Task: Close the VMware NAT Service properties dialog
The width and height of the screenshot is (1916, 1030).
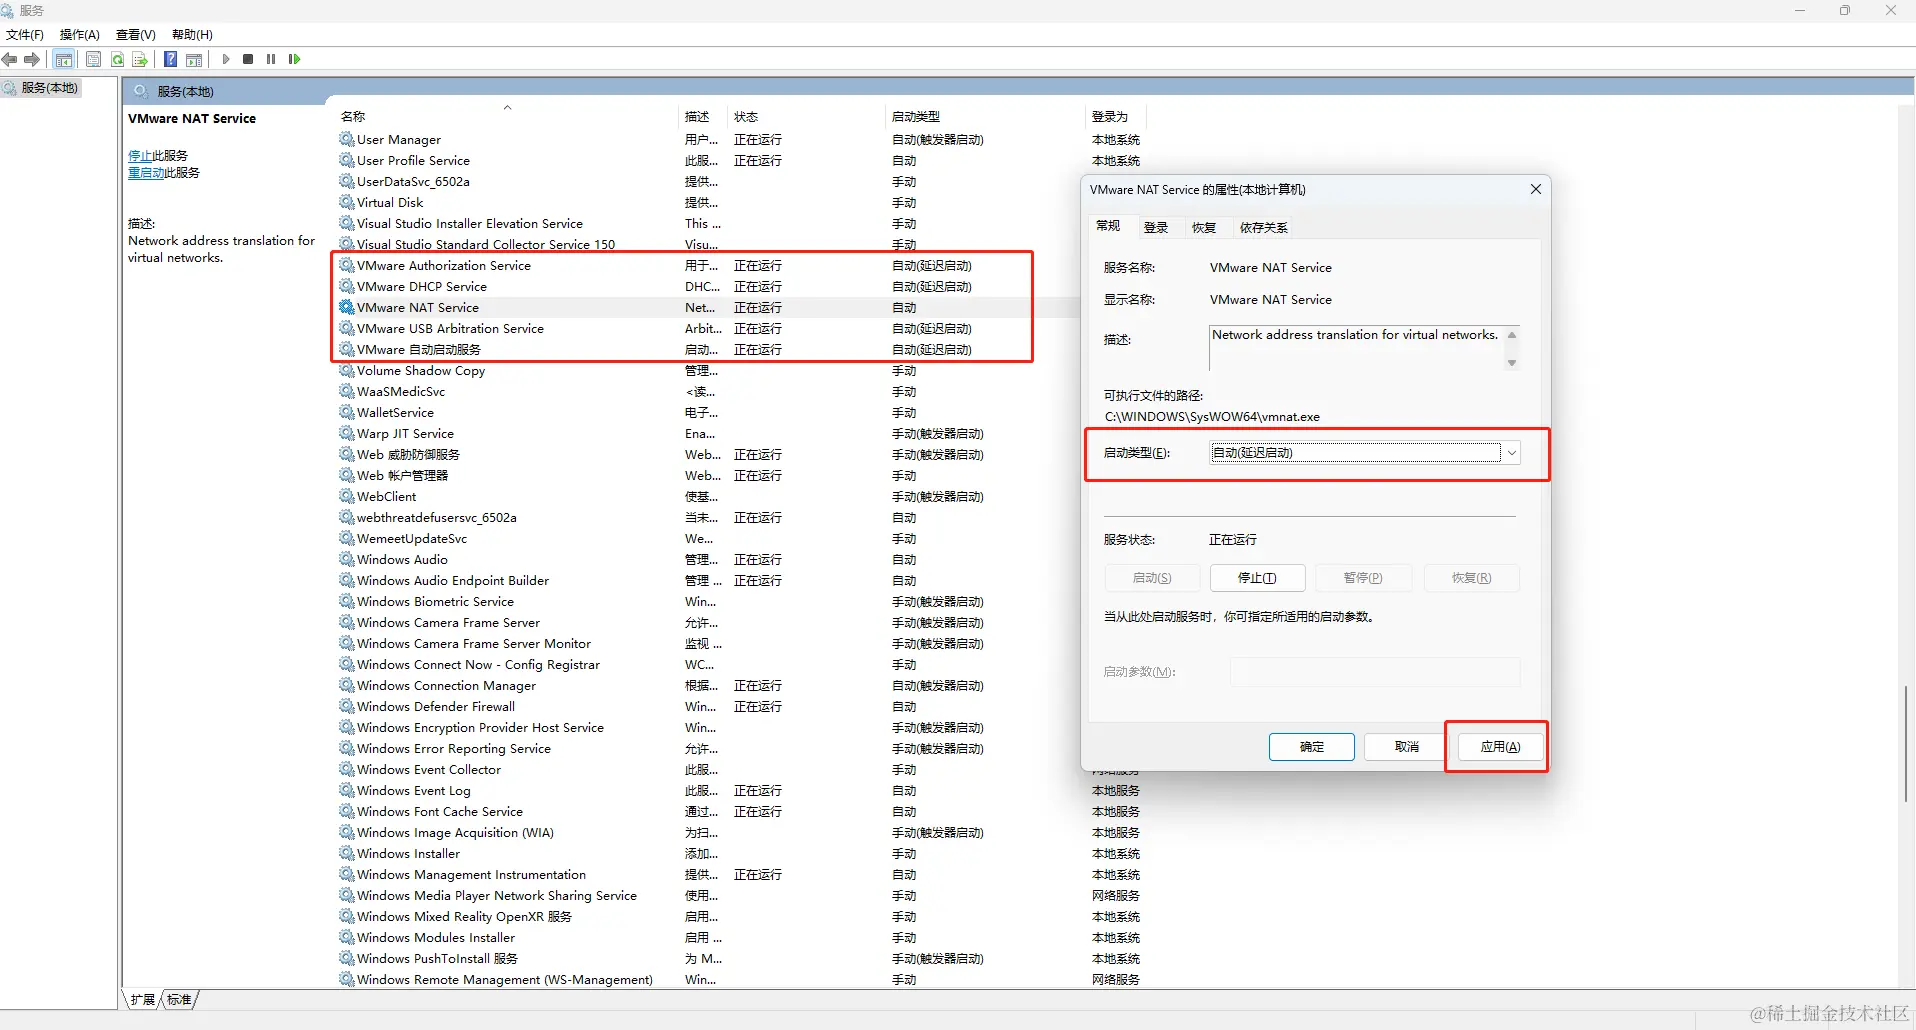Action: point(1536,189)
